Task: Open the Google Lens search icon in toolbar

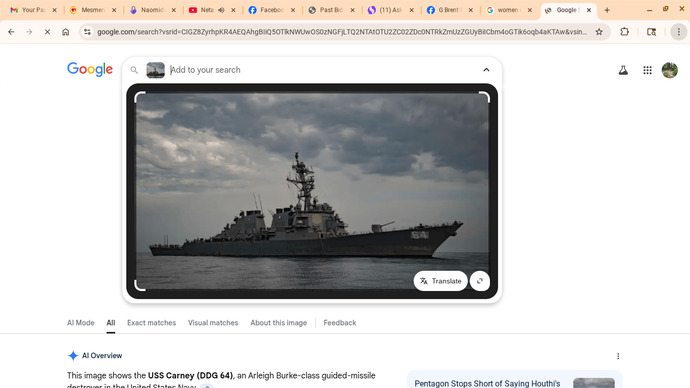Action: pyautogui.click(x=652, y=32)
